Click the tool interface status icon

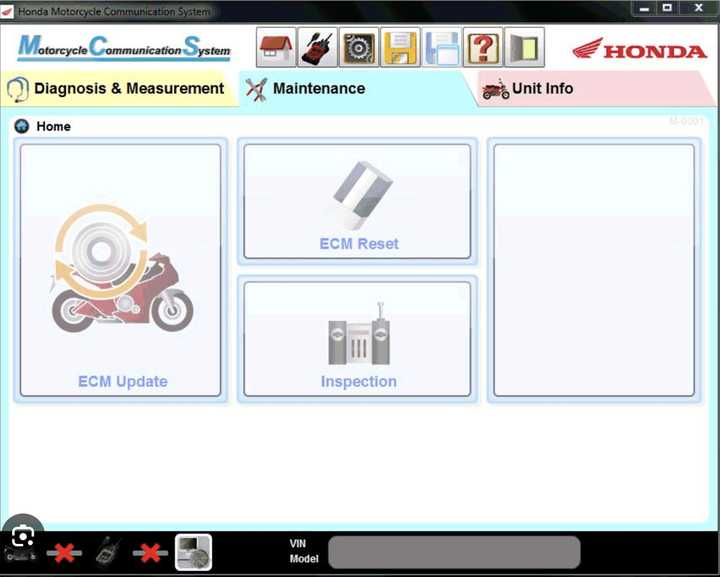tap(108, 552)
